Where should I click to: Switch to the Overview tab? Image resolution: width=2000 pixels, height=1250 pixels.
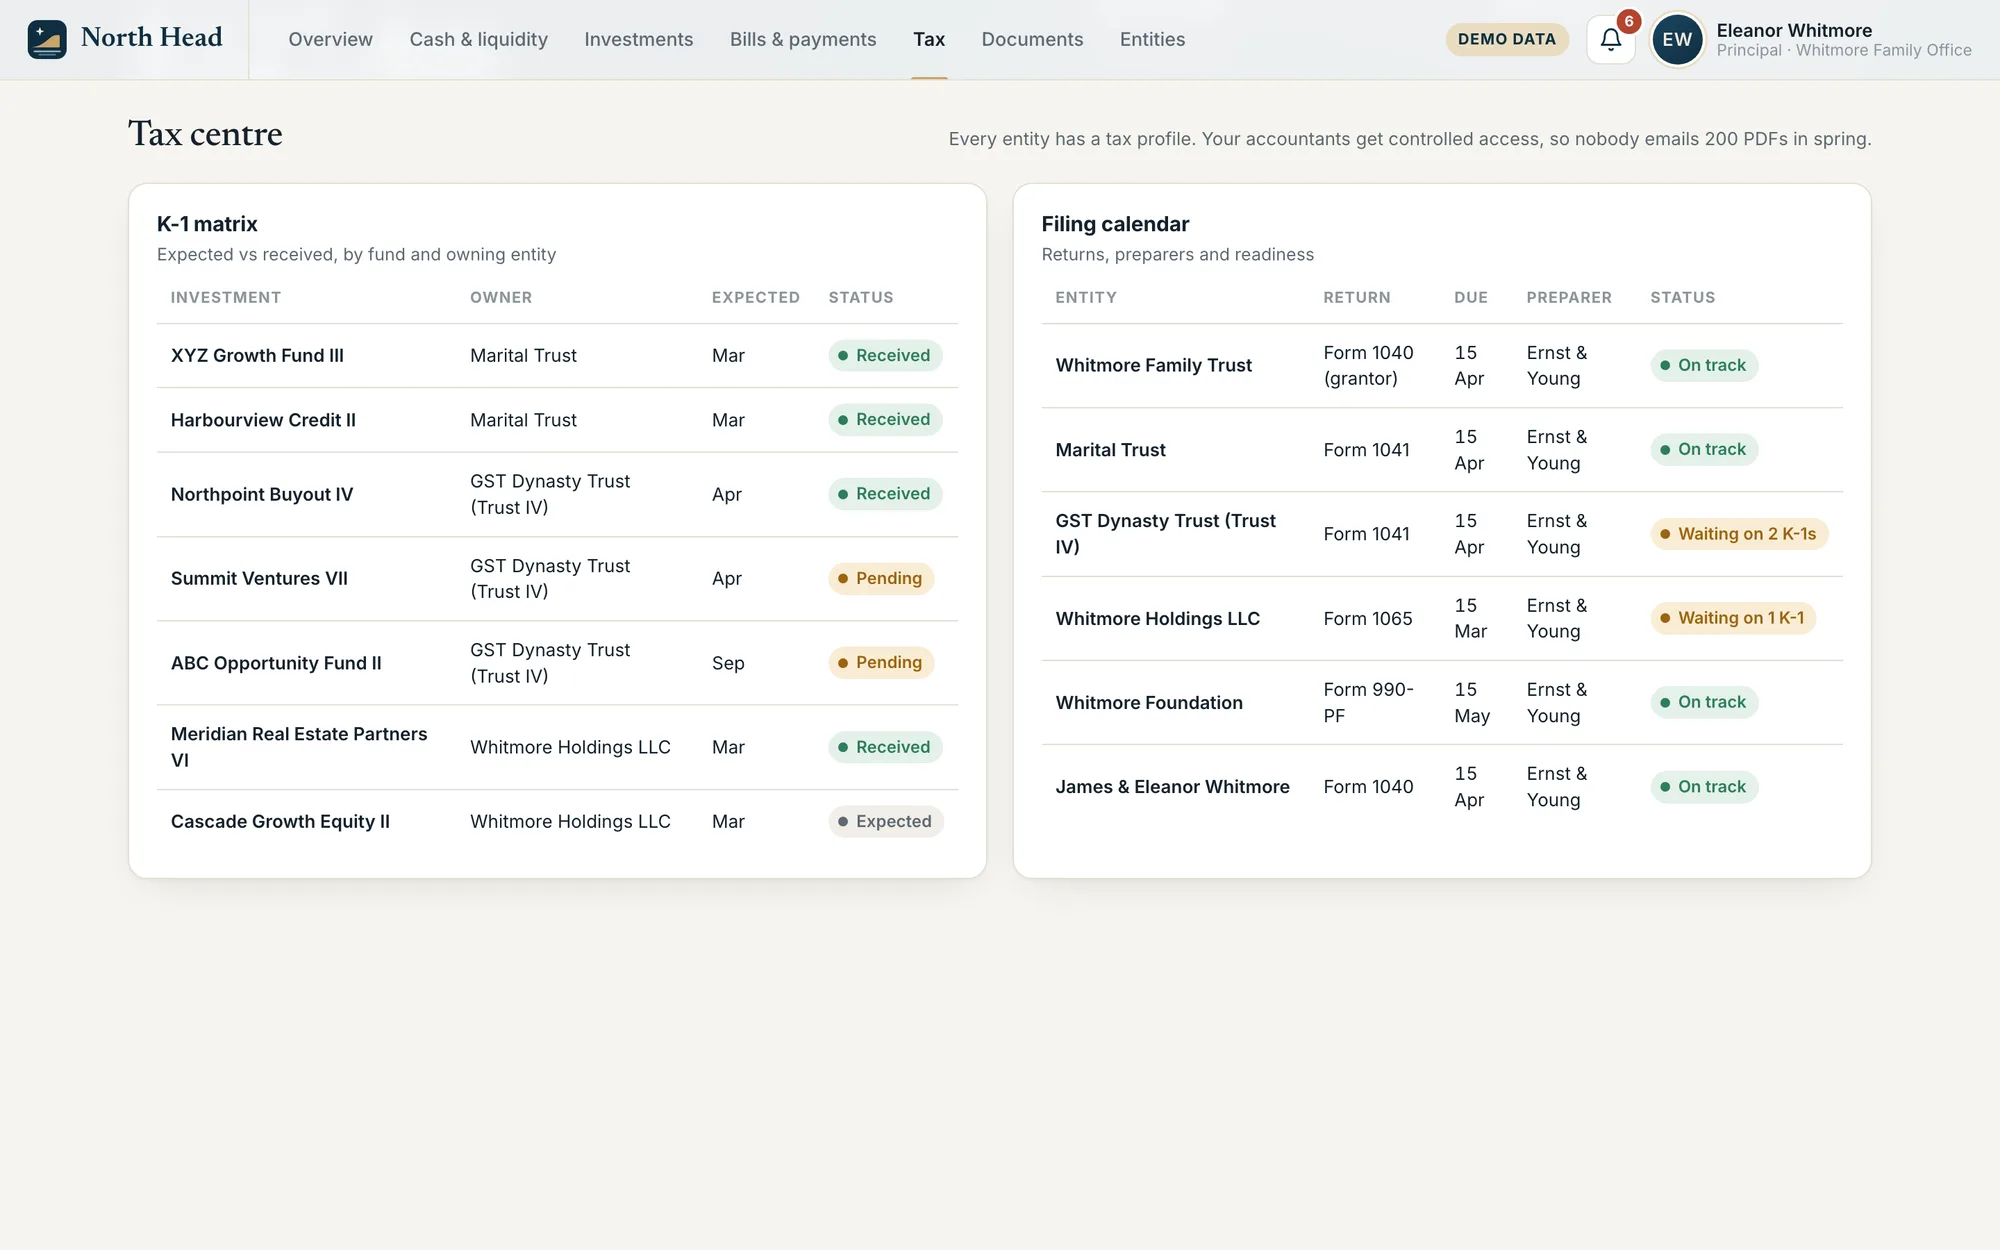click(x=330, y=39)
